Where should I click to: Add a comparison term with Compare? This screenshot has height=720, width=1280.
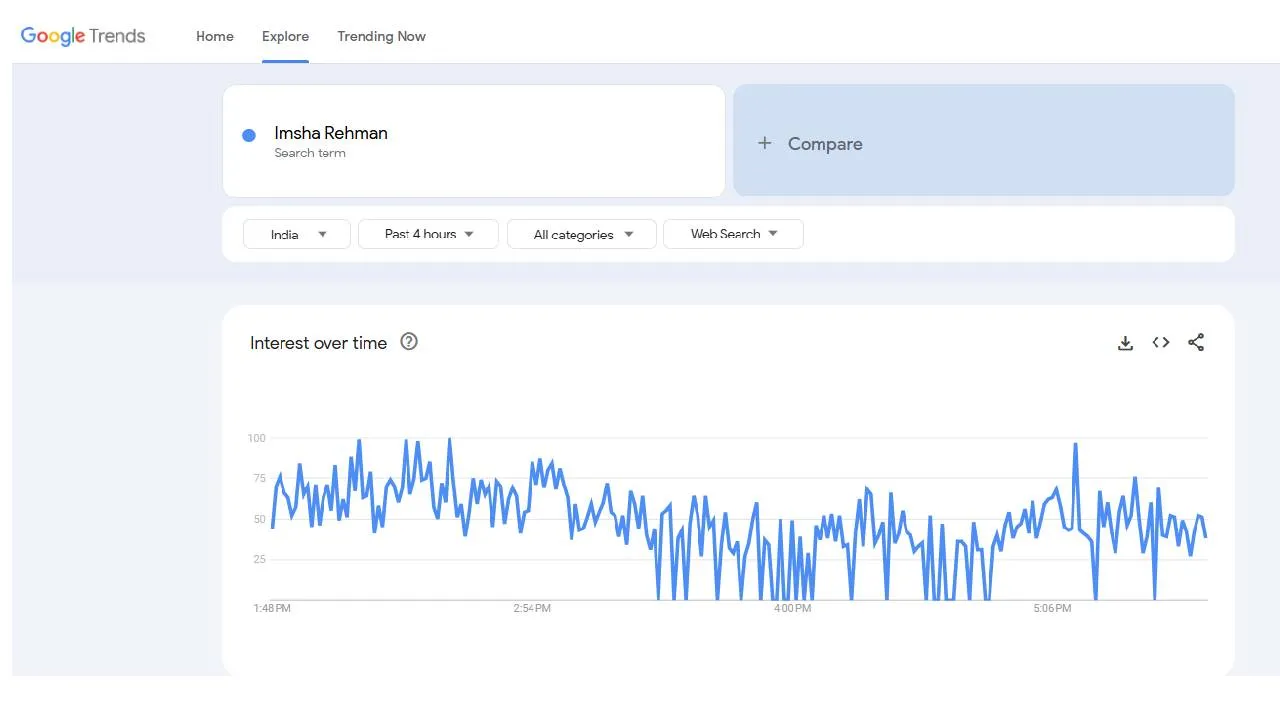[984, 140]
